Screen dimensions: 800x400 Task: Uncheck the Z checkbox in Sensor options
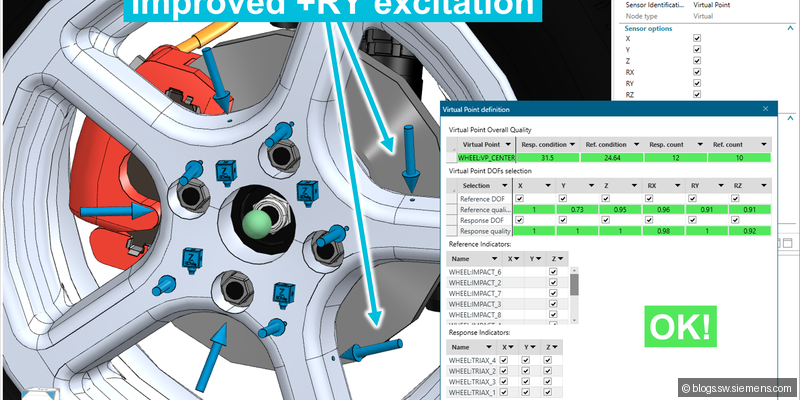coord(697,60)
